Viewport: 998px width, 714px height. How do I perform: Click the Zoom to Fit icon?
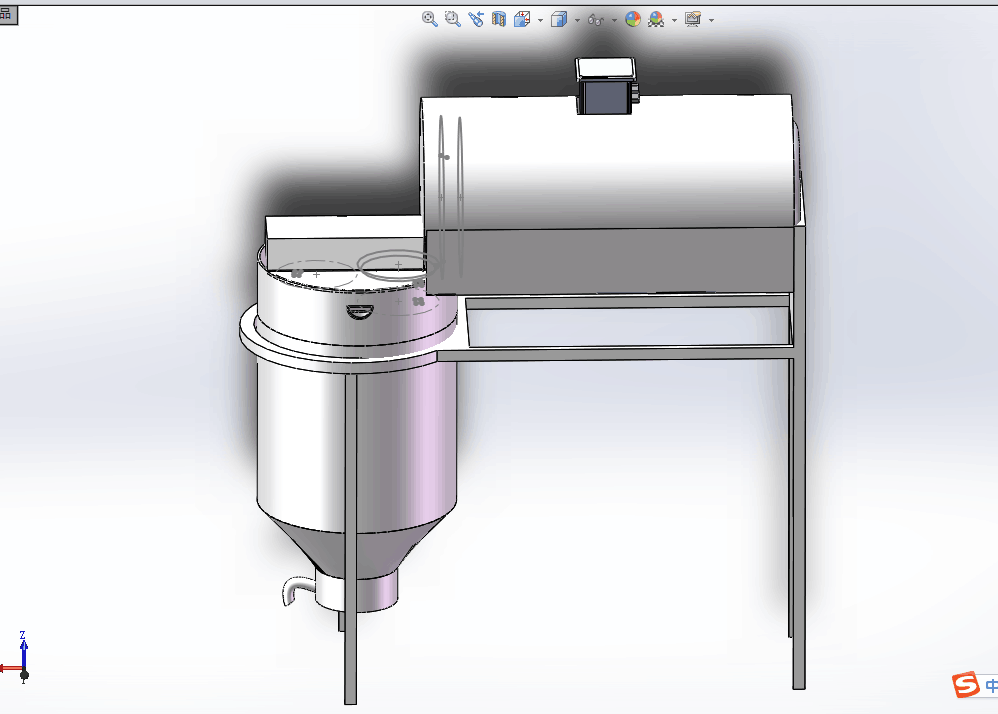click(x=430, y=19)
